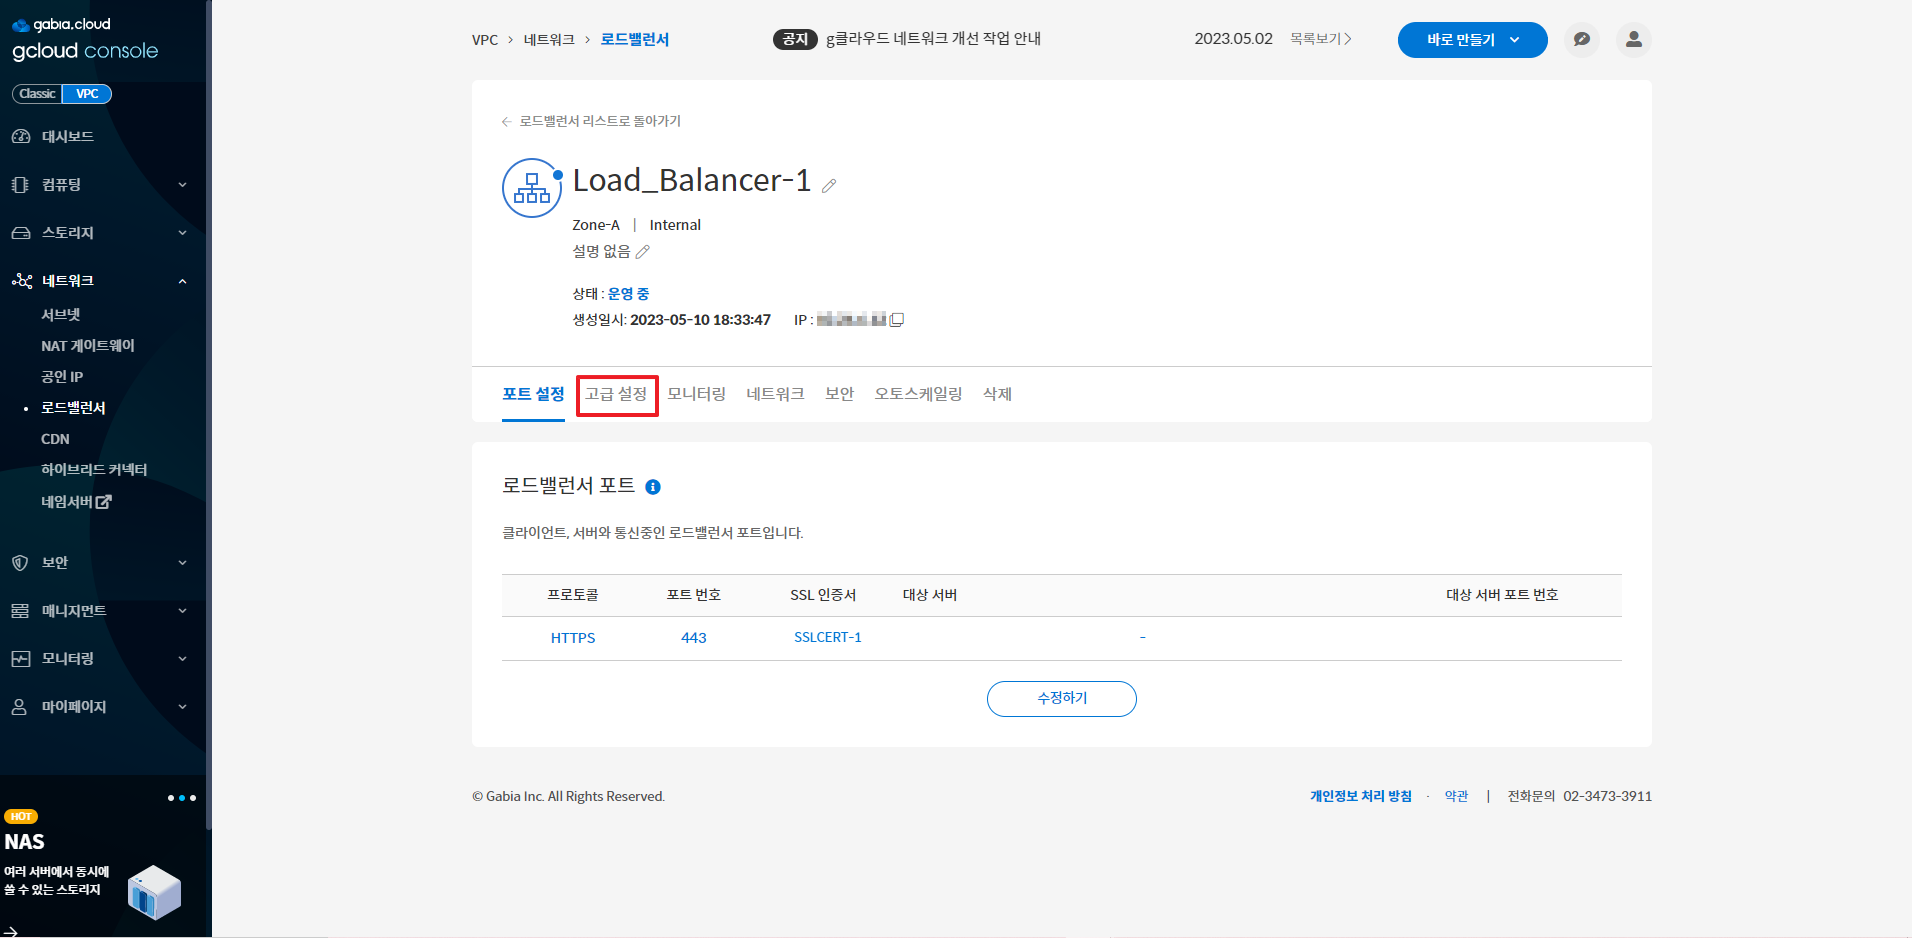Select 로드밸런서 in the sidebar

[73, 408]
